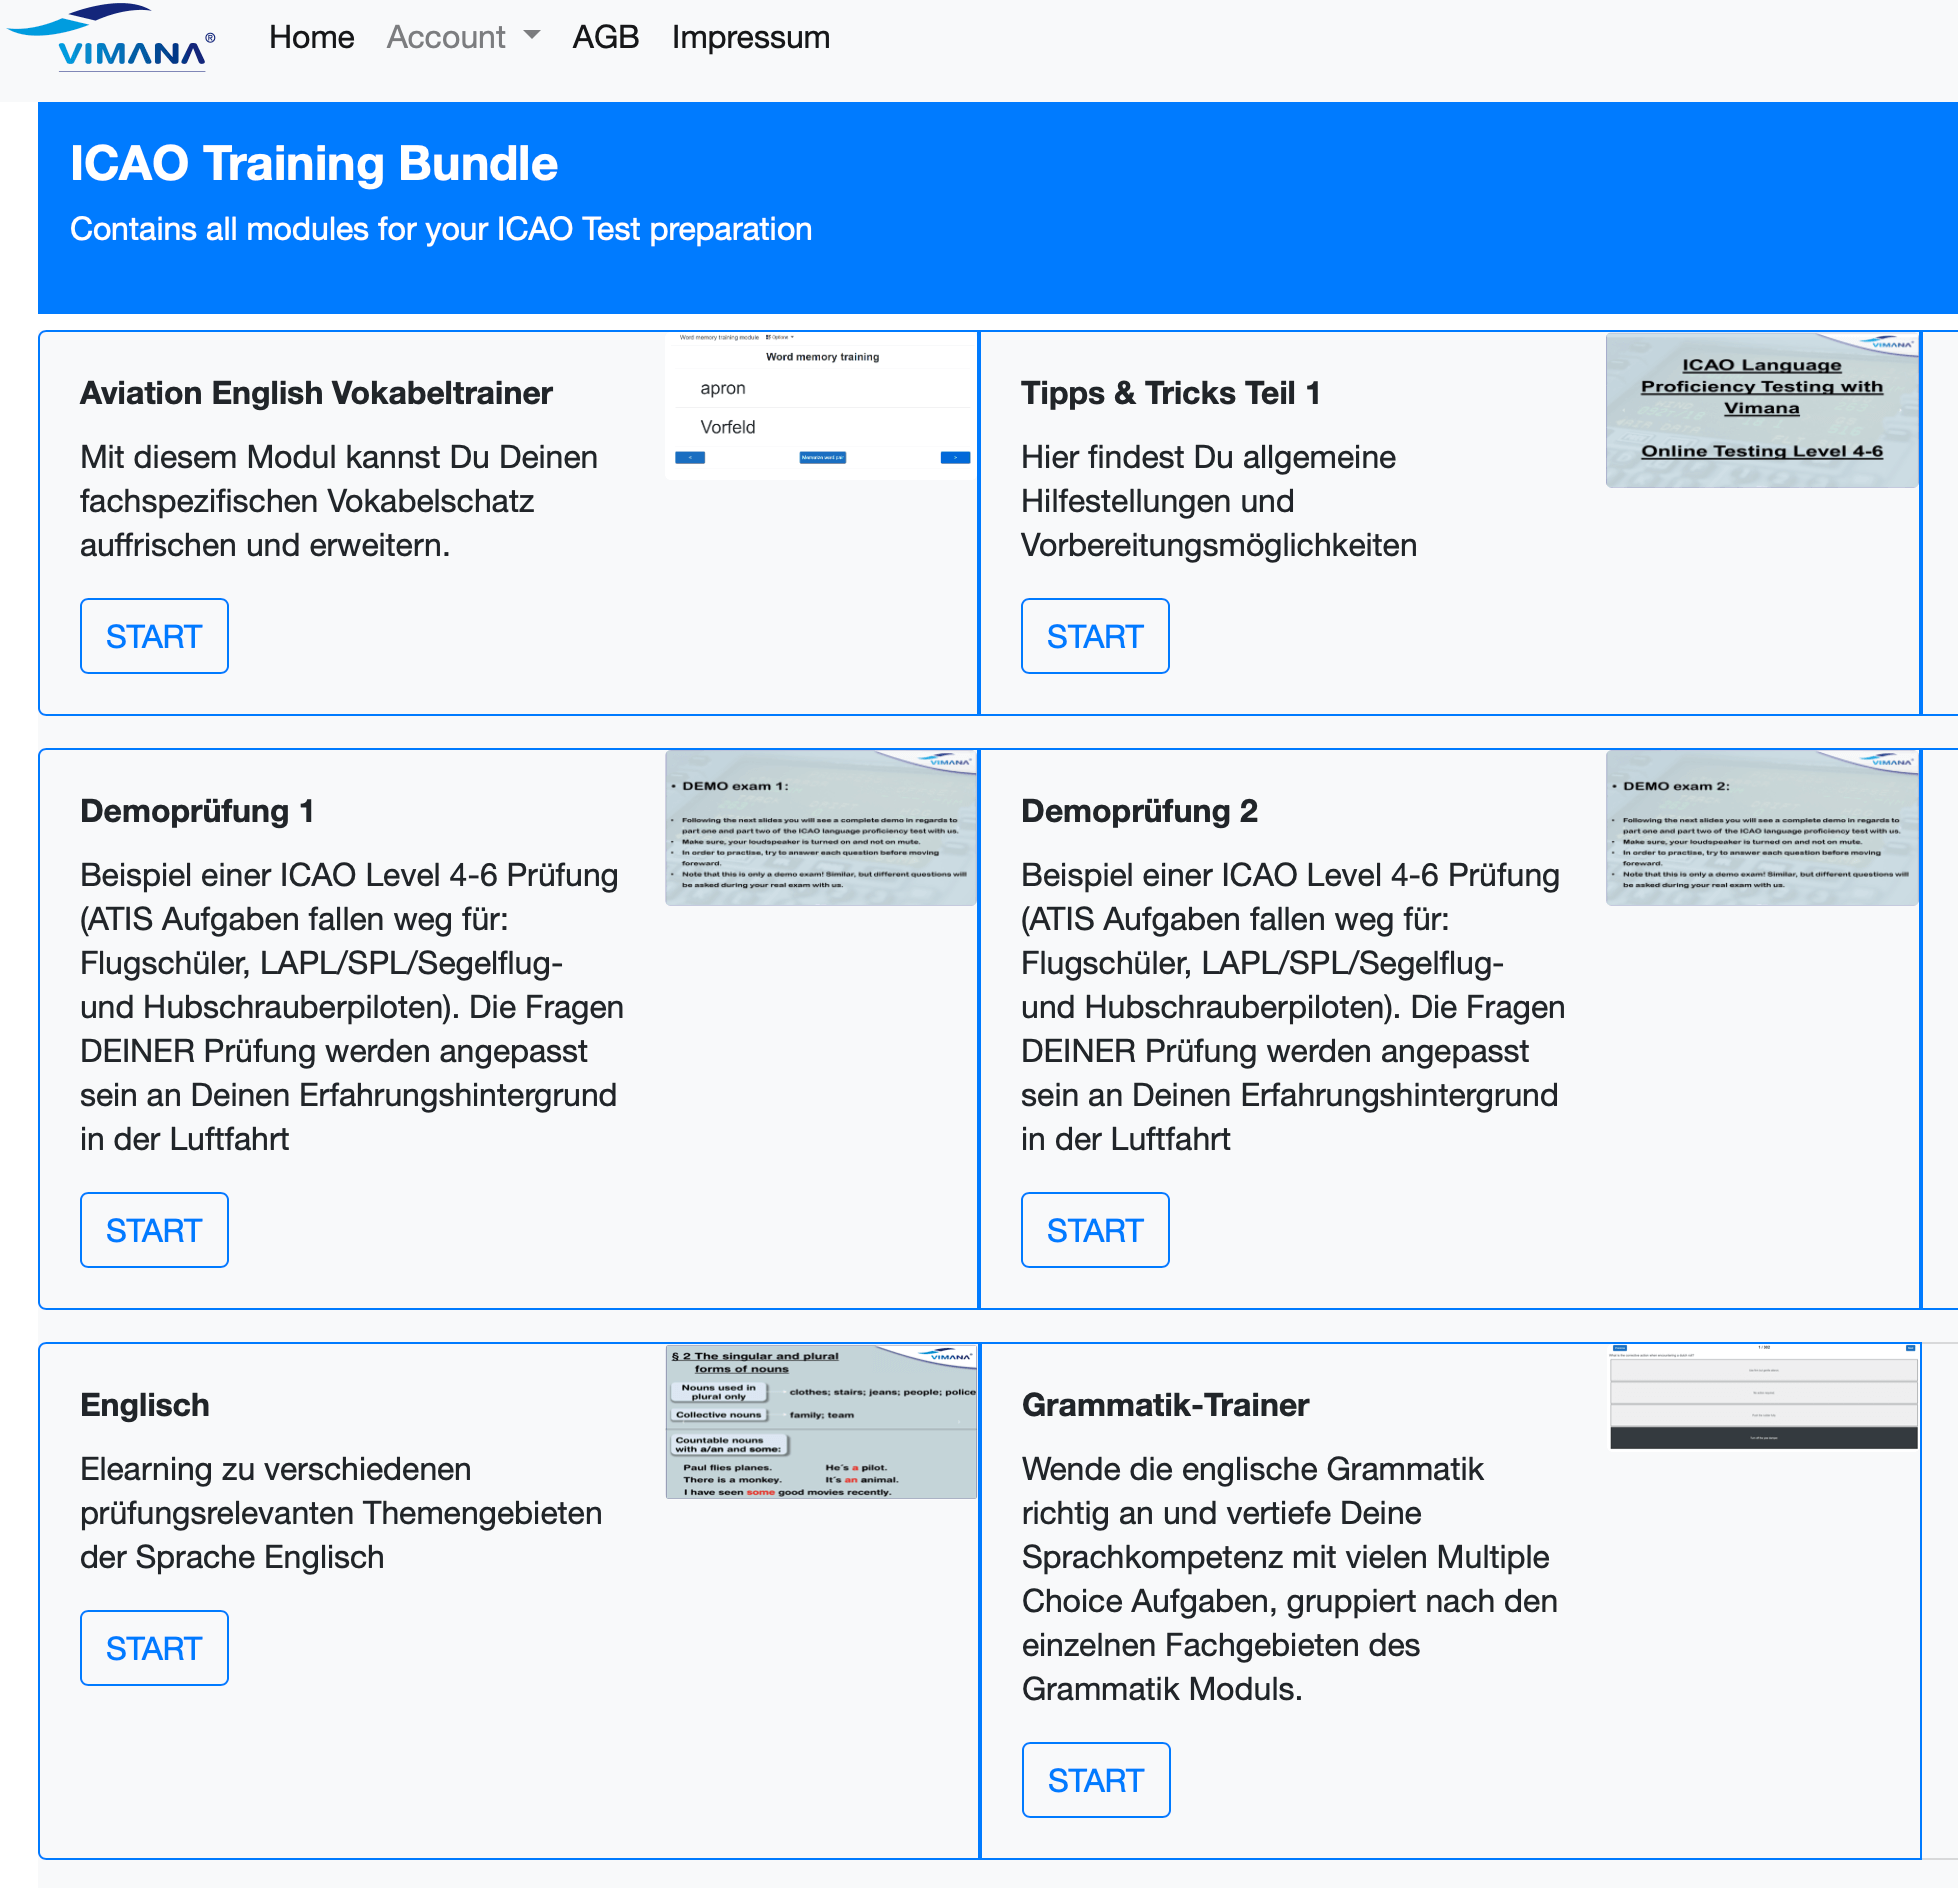Open the AGB page link
The height and width of the screenshot is (1888, 1958).
[x=605, y=37]
